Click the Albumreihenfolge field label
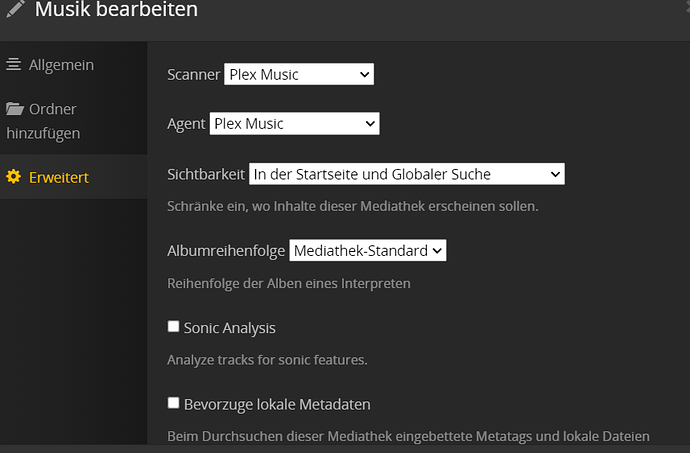690x453 pixels. point(226,251)
